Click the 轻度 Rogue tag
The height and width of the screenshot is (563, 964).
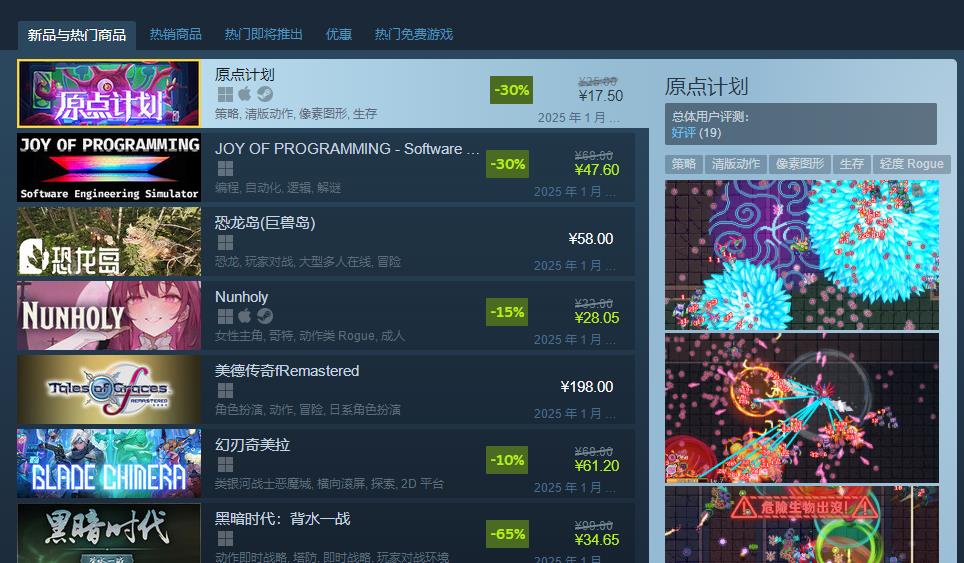(x=911, y=164)
